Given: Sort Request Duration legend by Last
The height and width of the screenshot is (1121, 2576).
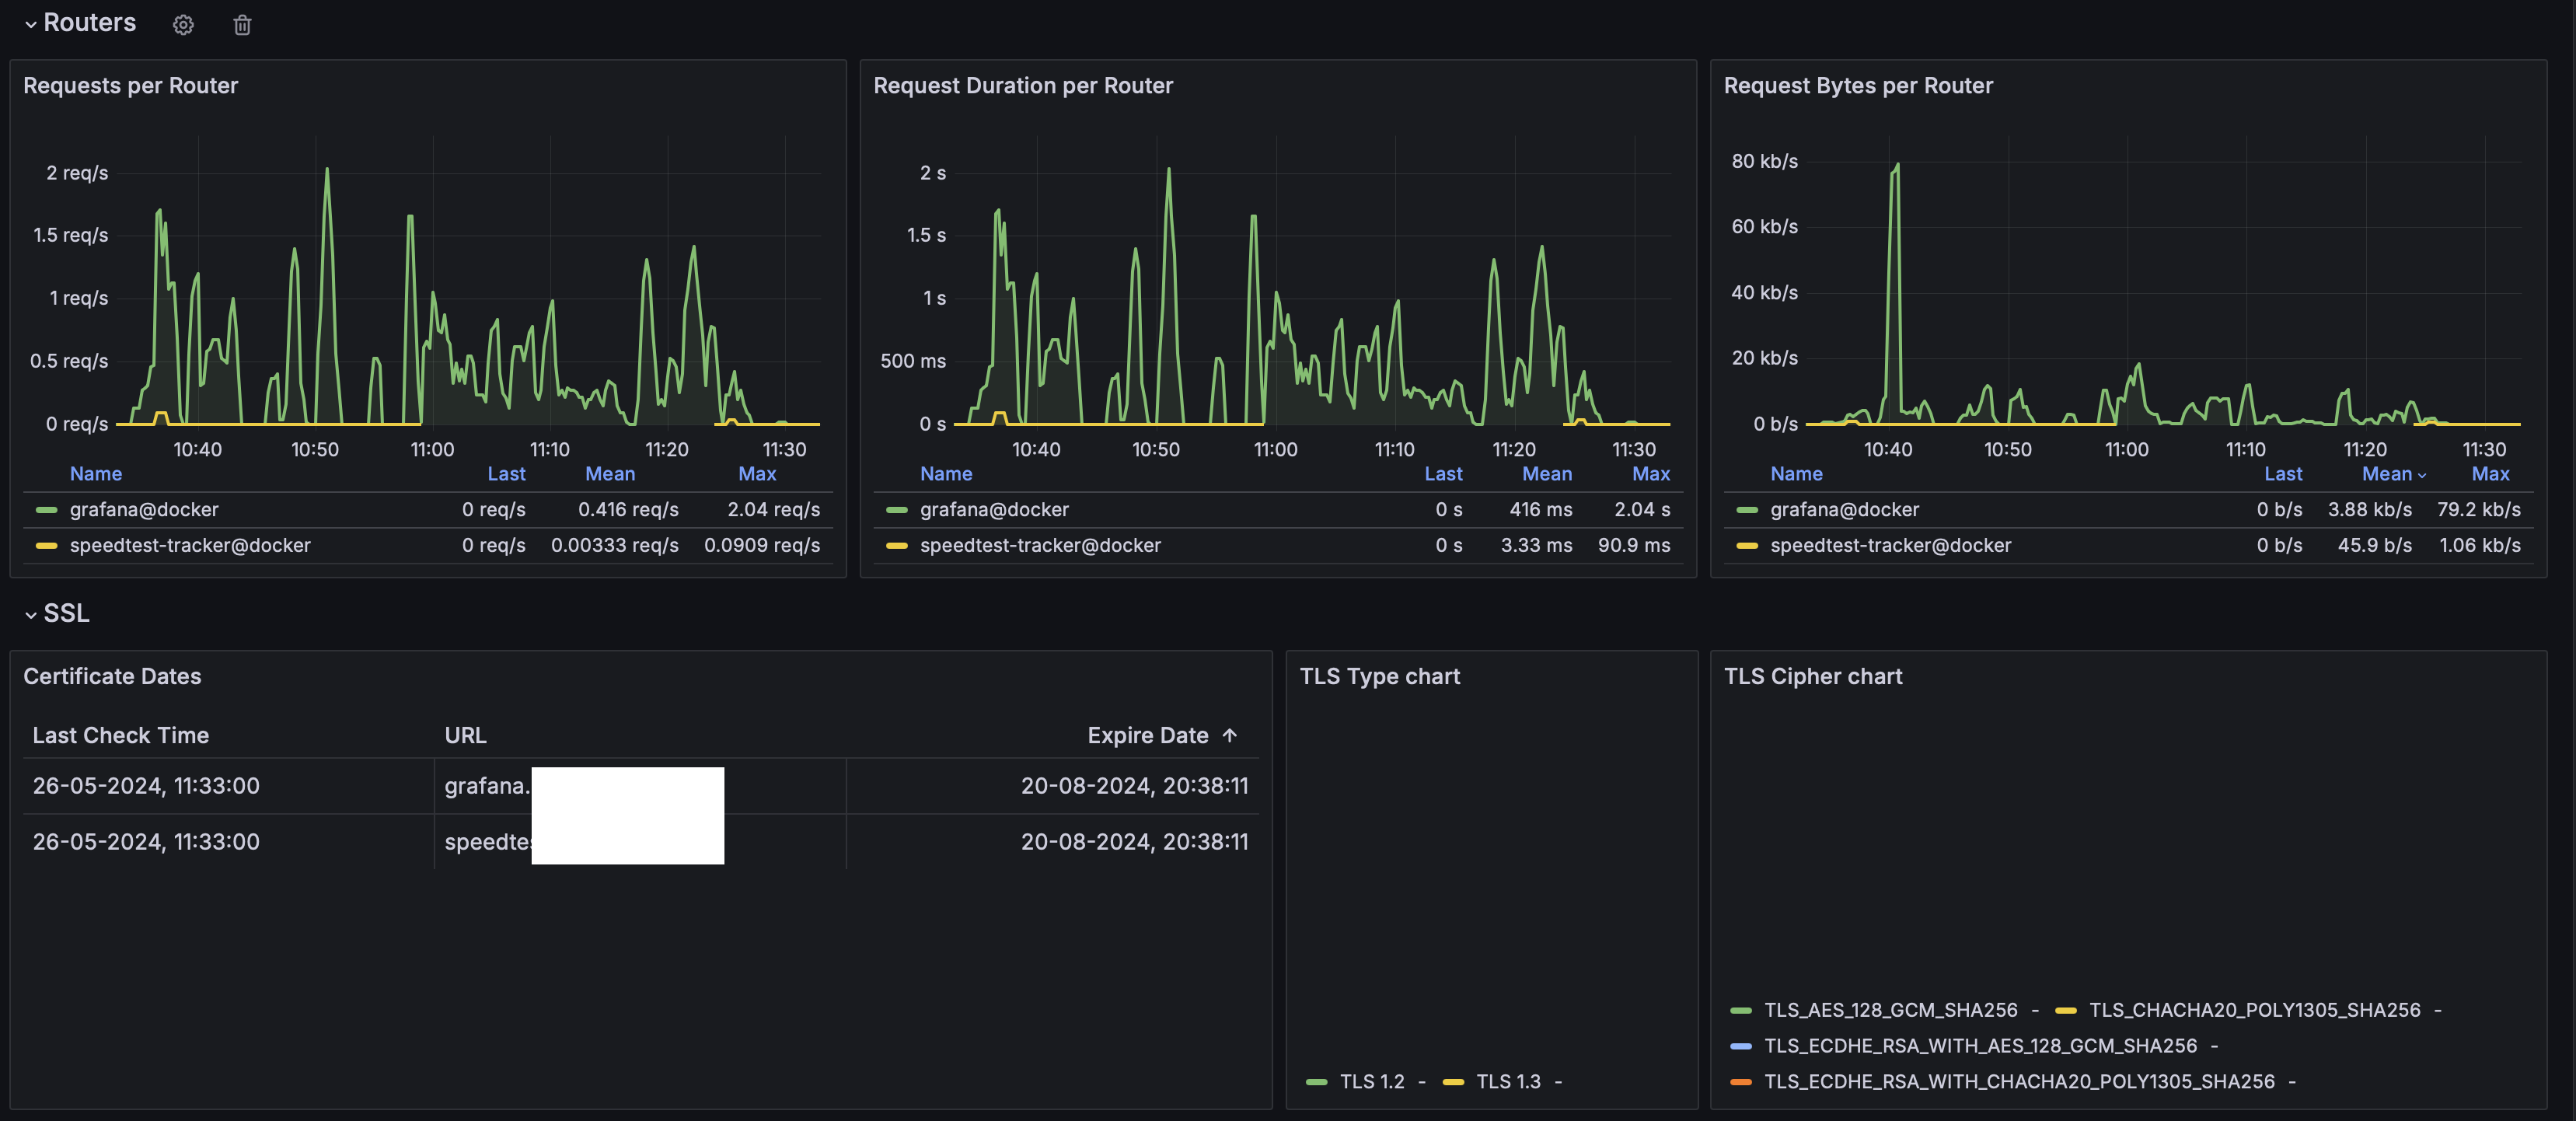Looking at the screenshot, I should (x=1443, y=474).
